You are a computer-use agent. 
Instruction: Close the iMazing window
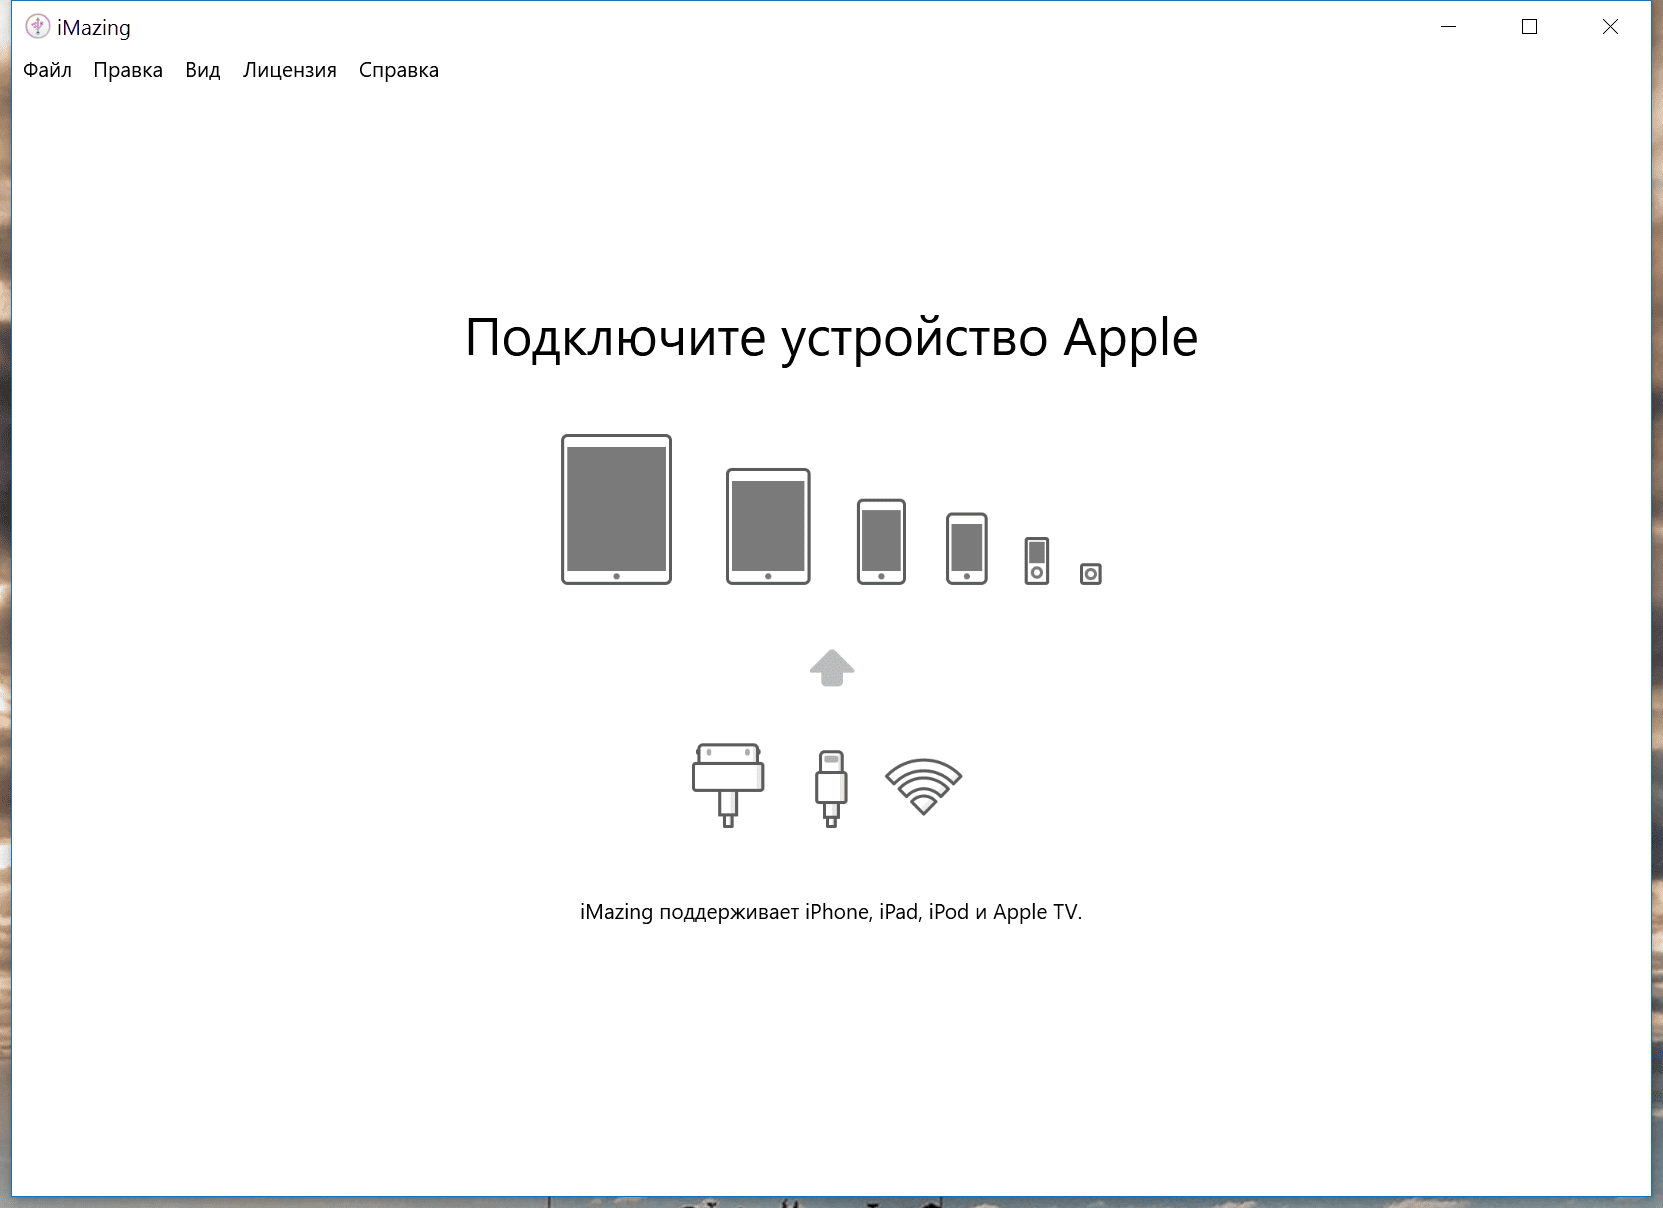1610,27
